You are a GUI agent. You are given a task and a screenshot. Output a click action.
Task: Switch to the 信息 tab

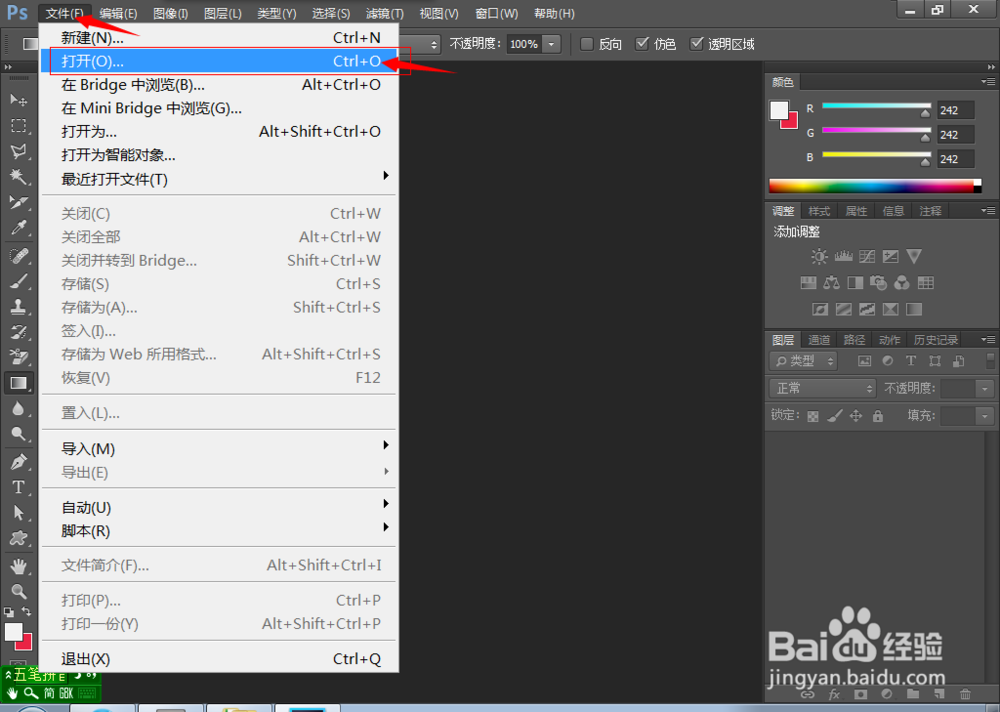(893, 211)
